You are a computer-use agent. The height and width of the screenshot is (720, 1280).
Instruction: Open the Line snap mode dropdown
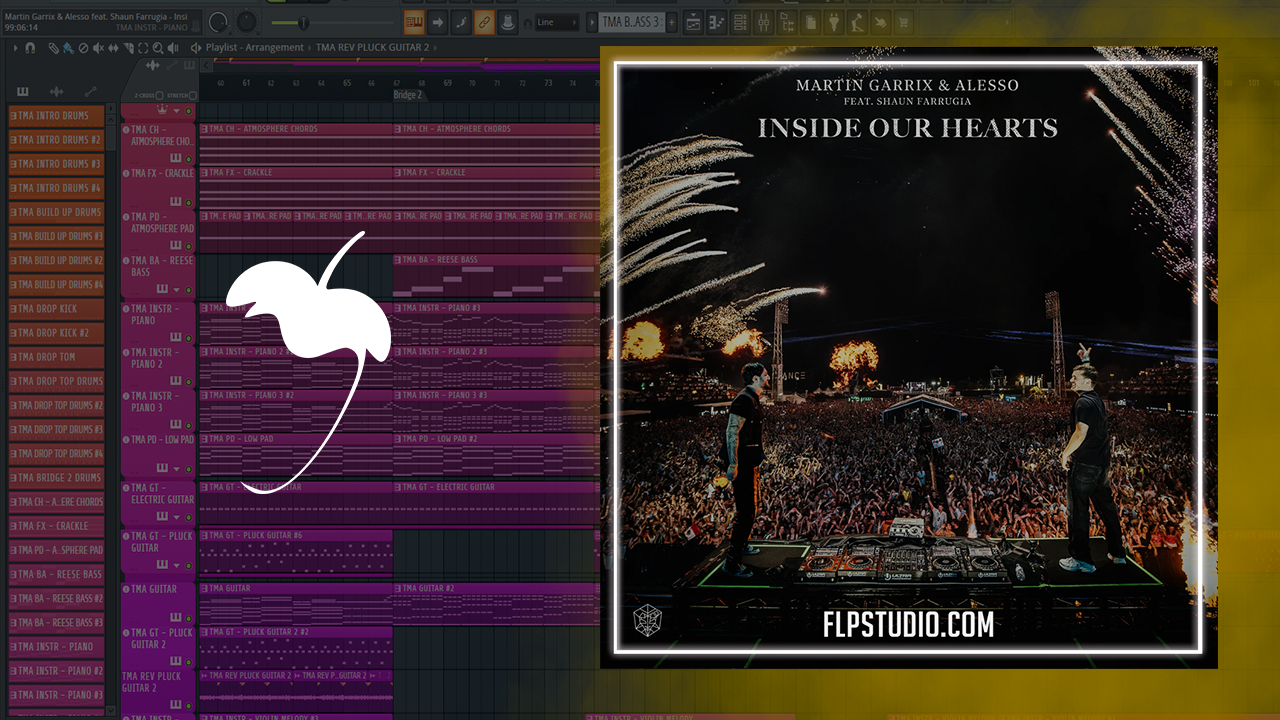(556, 22)
